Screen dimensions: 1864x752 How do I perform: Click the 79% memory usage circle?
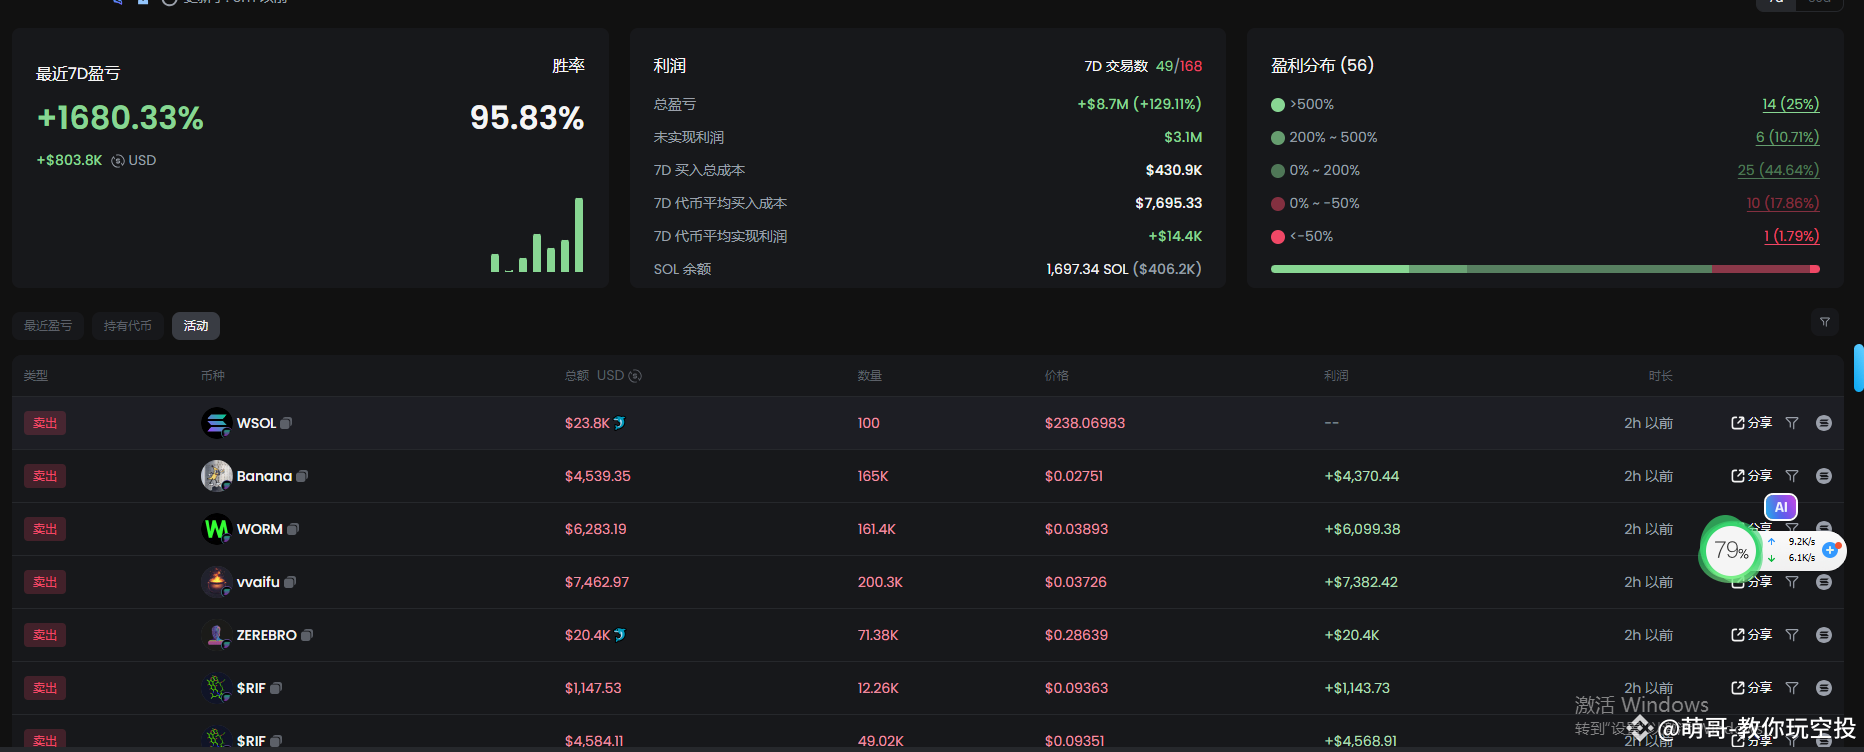pos(1730,550)
